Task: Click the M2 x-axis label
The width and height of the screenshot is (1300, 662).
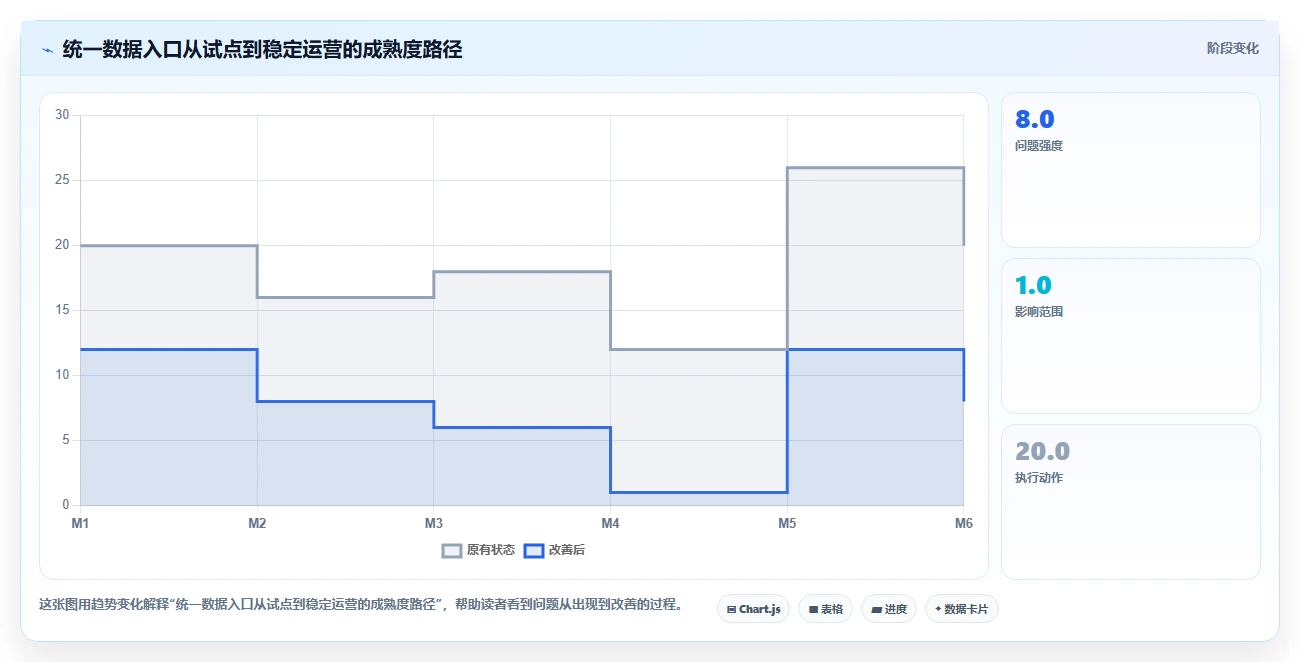Action: 257,523
